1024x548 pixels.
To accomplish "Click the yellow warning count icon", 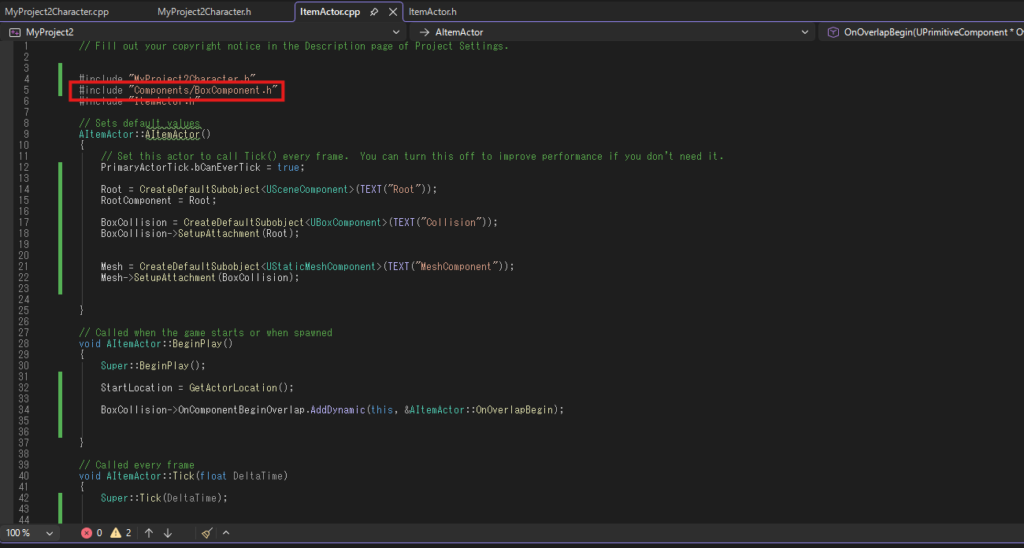I will pyautogui.click(x=115, y=533).
